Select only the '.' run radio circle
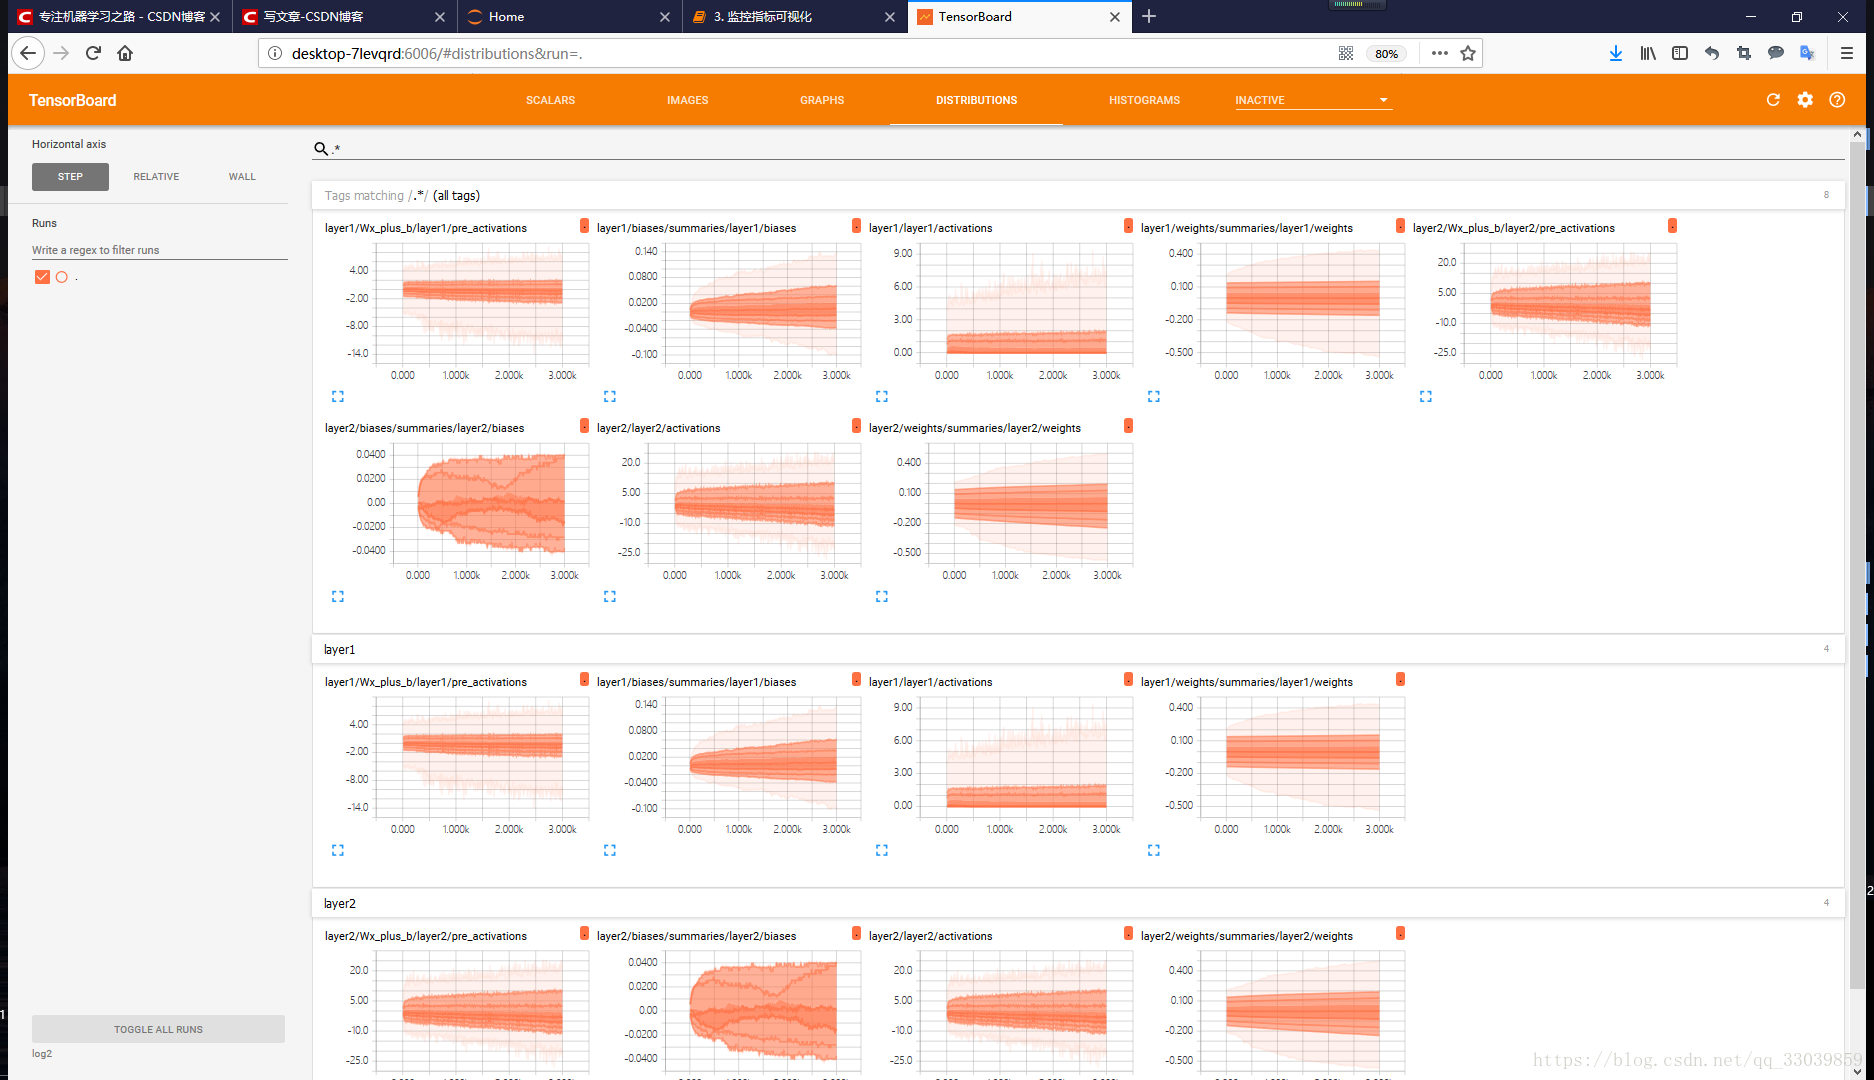The width and height of the screenshot is (1874, 1080). 62,277
